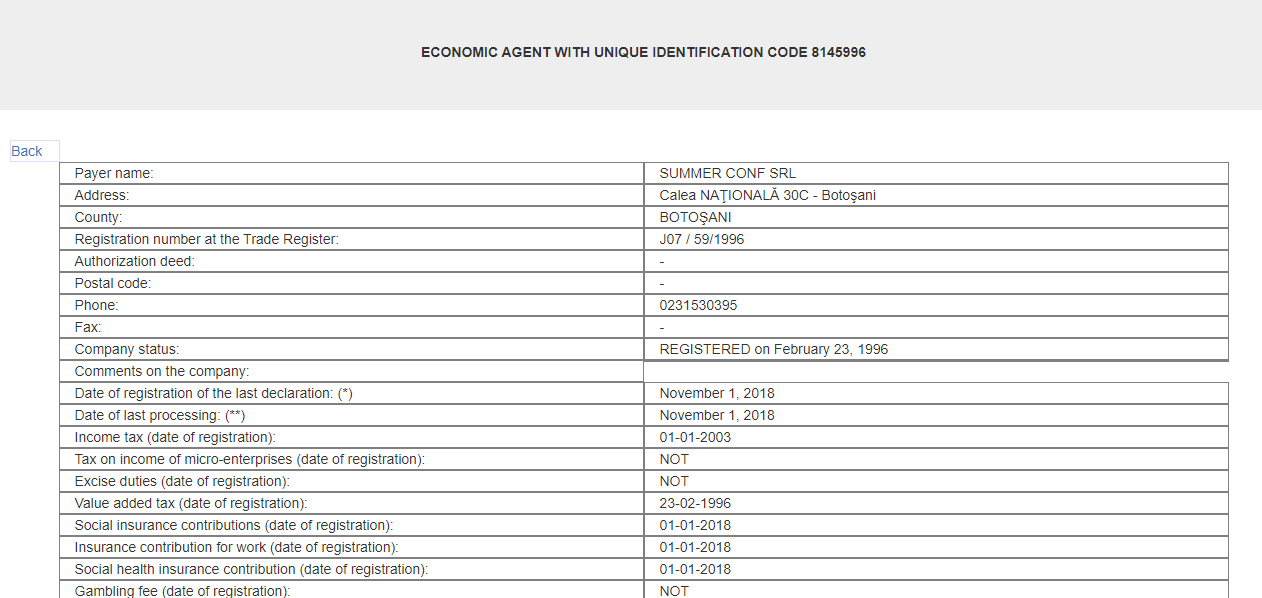Click the page heading with identification code 8145996
Viewport: 1262px width, 598px height.
(x=643, y=52)
